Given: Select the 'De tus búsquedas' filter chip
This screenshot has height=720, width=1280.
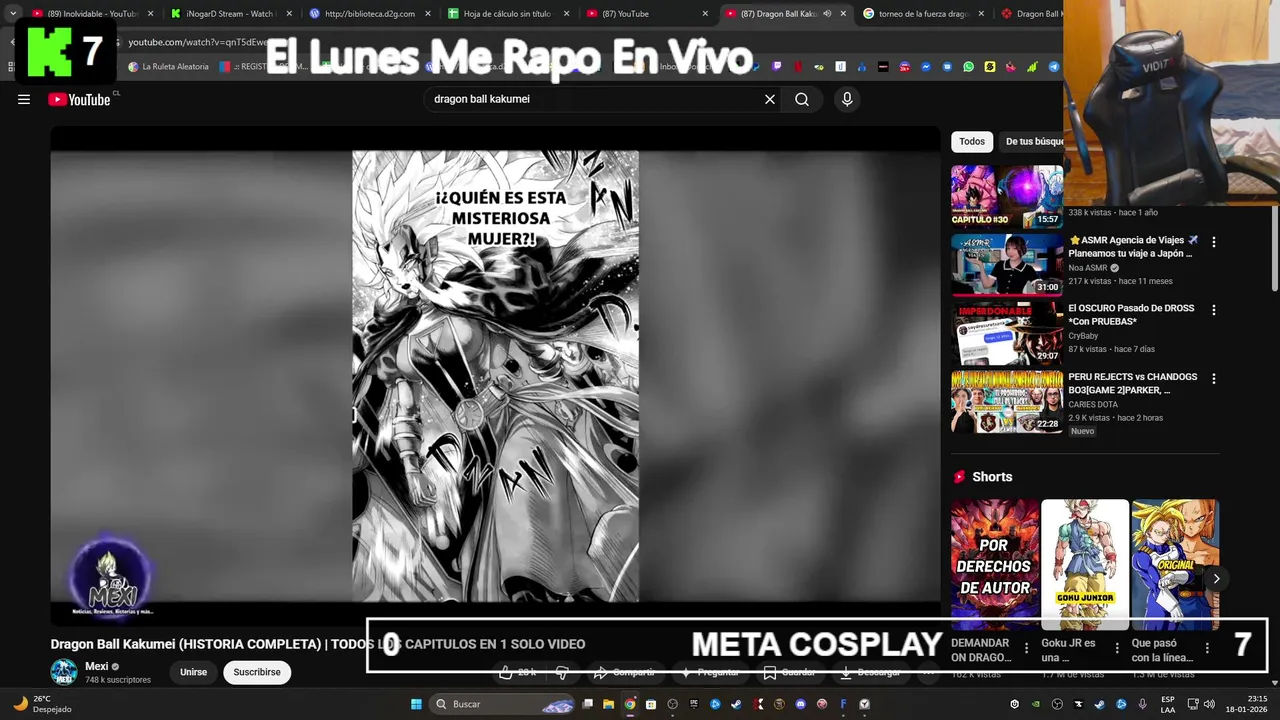Looking at the screenshot, I should 1034,141.
